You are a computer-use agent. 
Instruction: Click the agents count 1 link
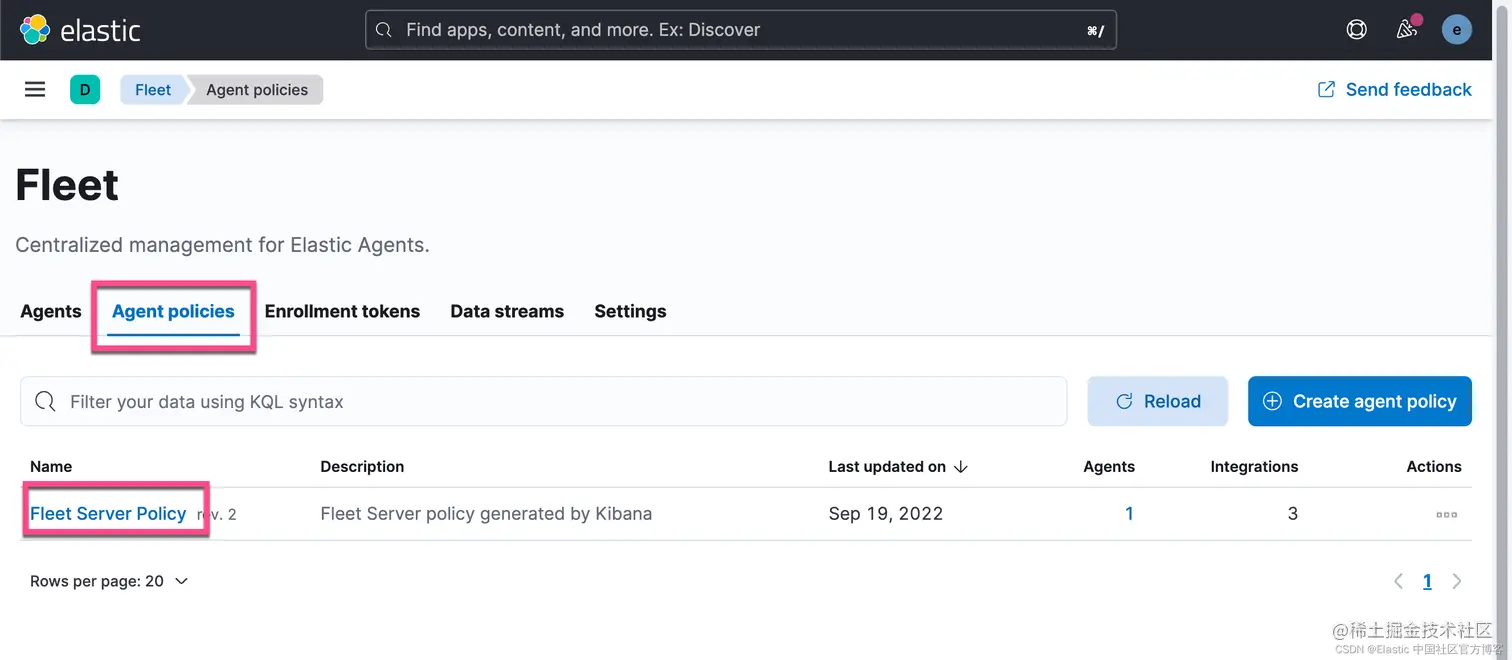pyautogui.click(x=1129, y=514)
